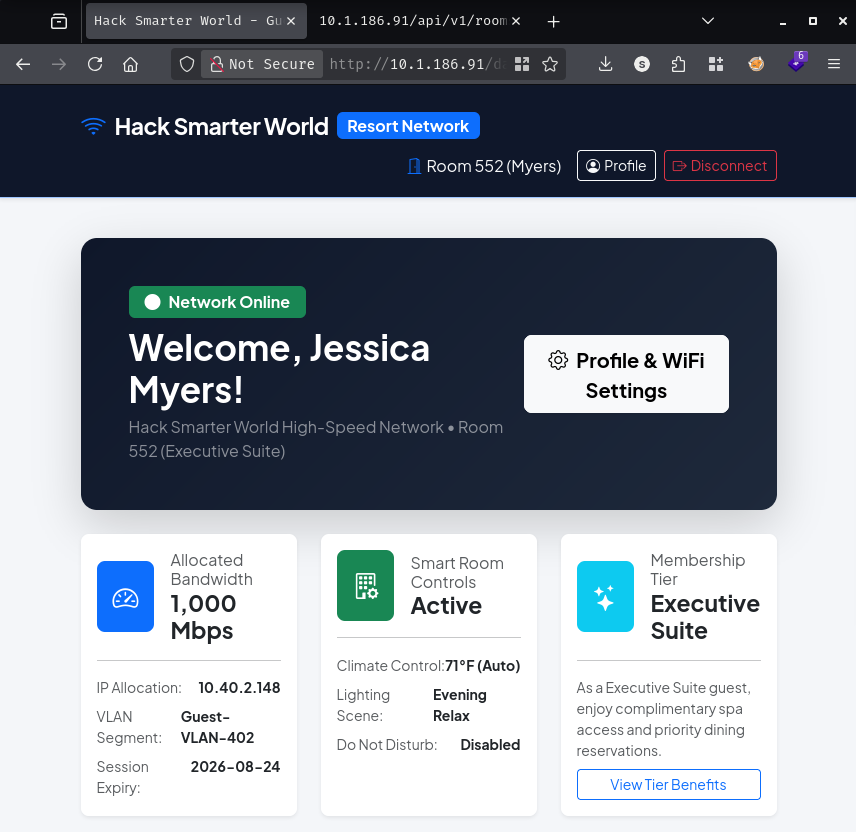The image size is (856, 832).
Task: Bookmark this page with the star icon
Action: 550,64
